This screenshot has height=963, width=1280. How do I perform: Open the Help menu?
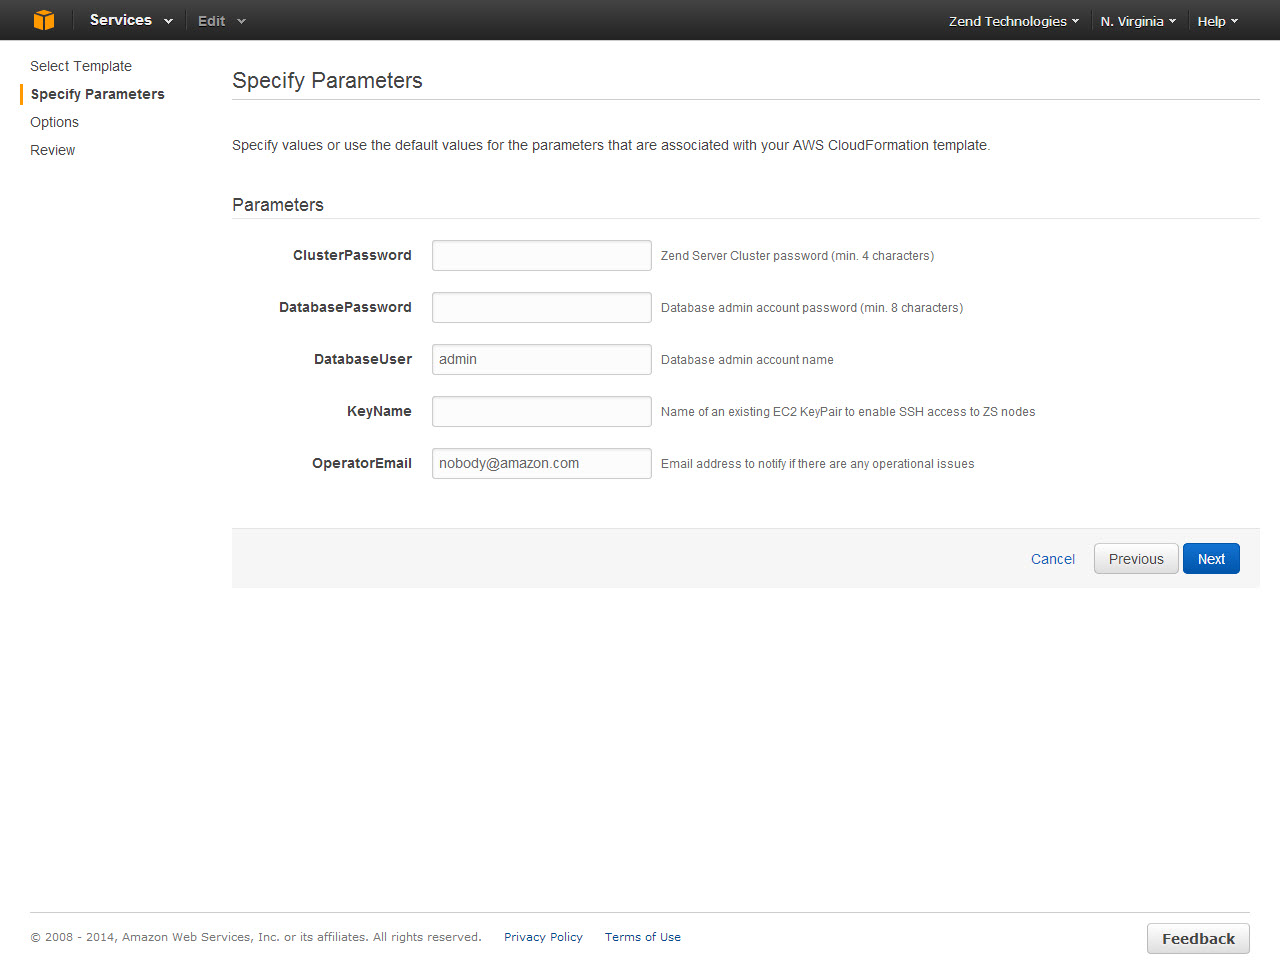[x=1217, y=21]
